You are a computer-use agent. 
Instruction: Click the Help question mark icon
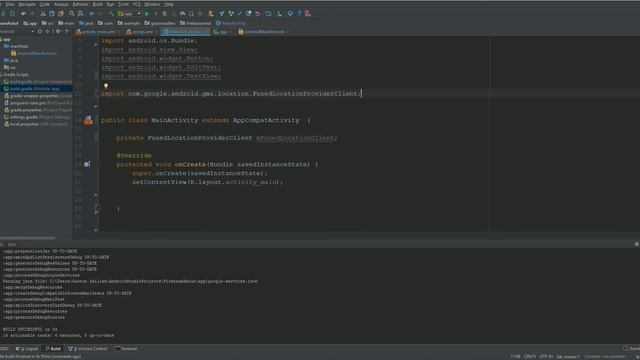click(299, 13)
